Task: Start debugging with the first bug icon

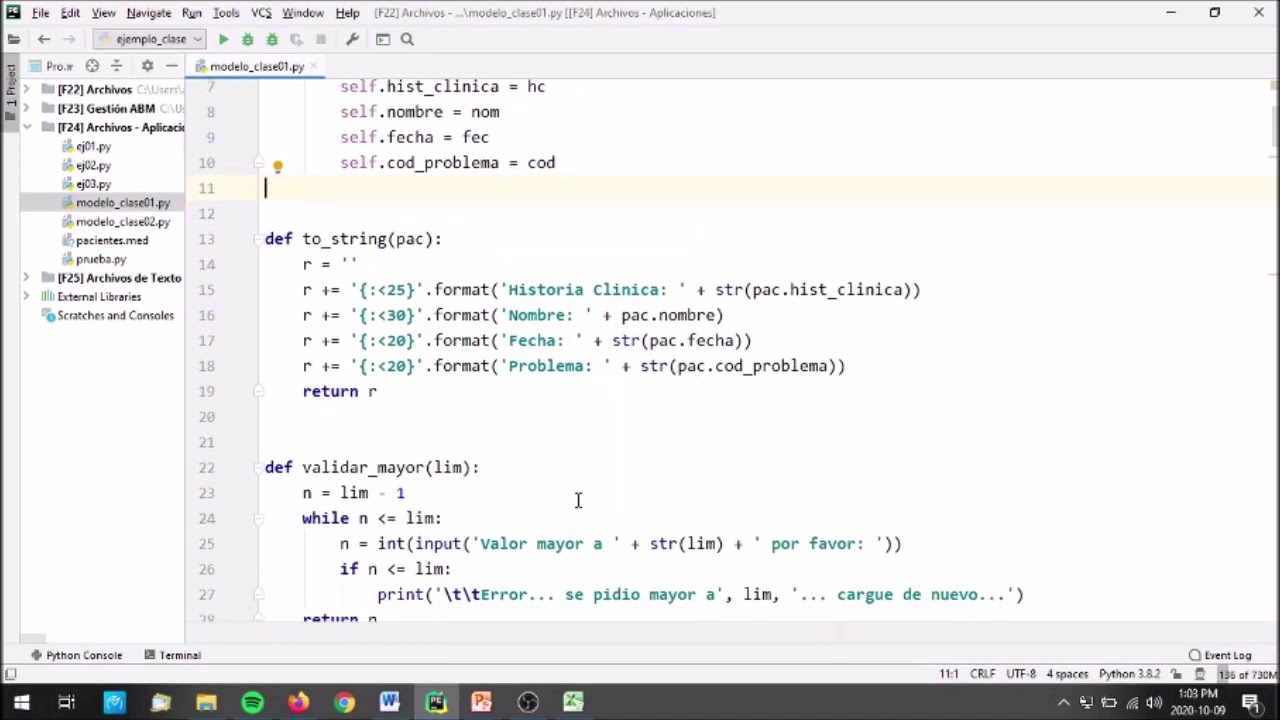Action: [x=248, y=39]
